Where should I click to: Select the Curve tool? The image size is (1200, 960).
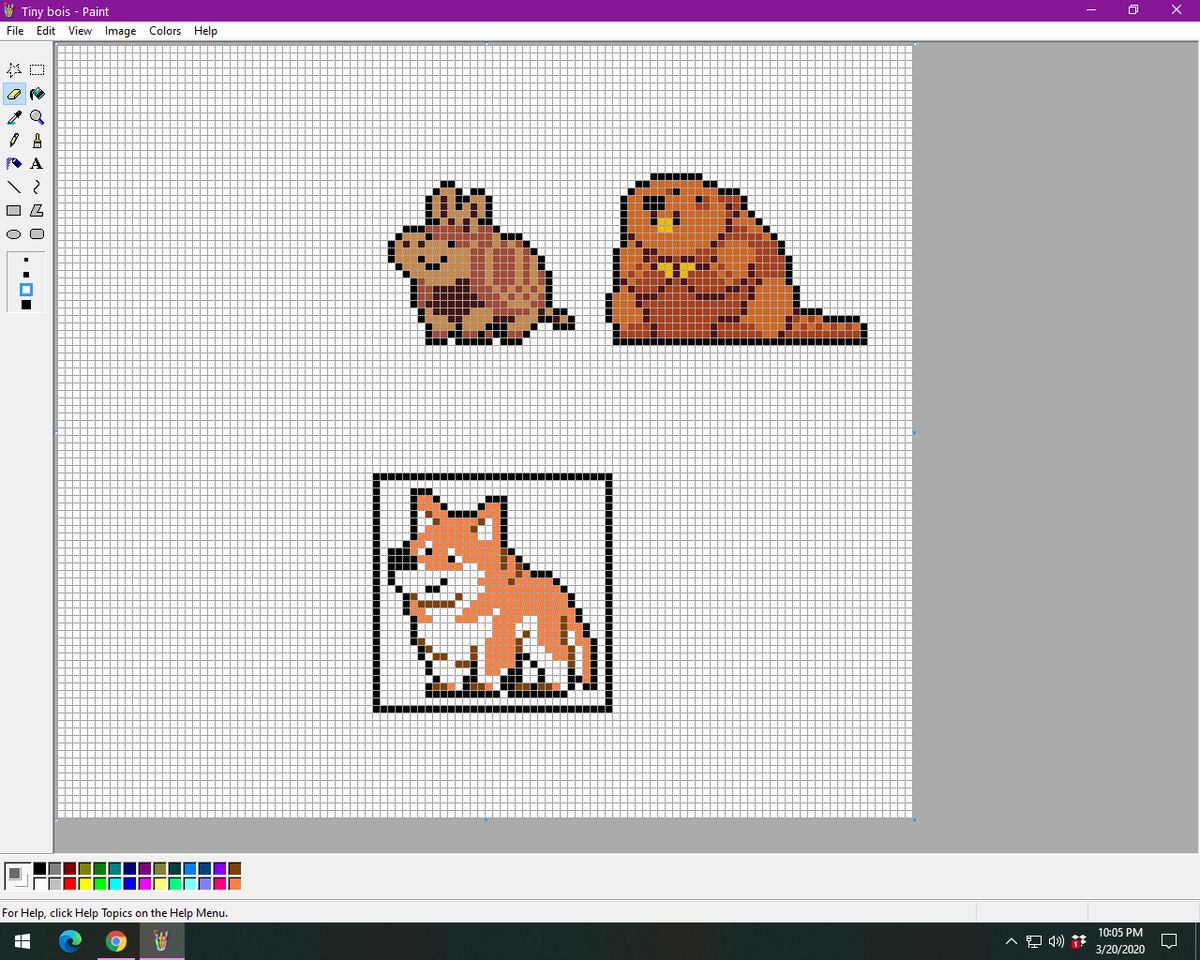coord(37,187)
